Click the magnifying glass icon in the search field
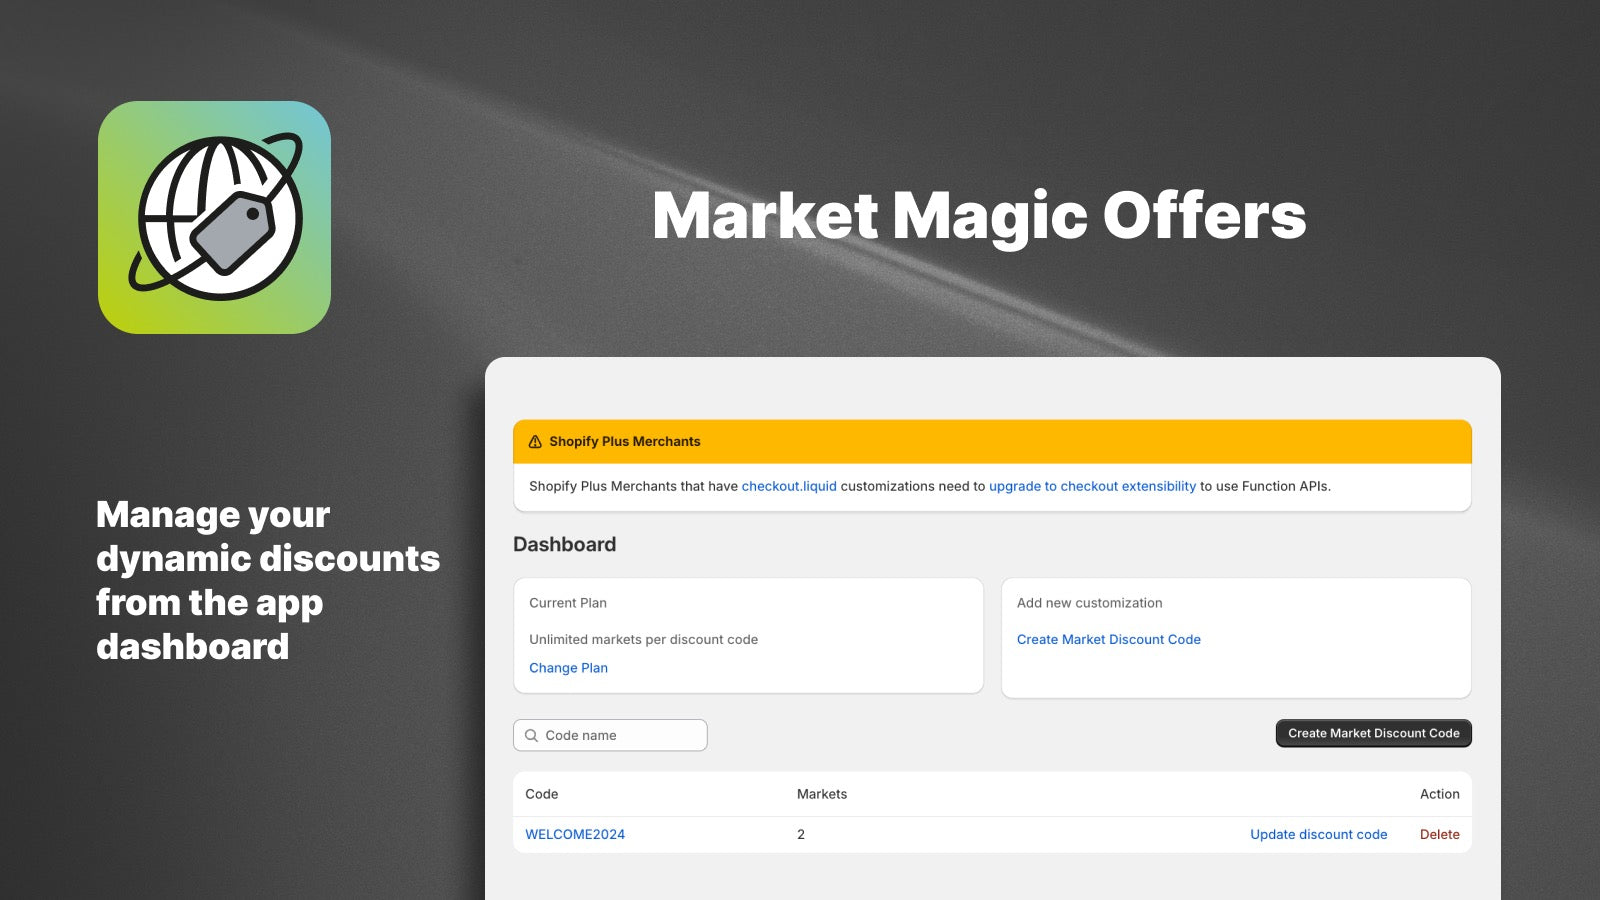Viewport: 1600px width, 900px height. [x=530, y=735]
